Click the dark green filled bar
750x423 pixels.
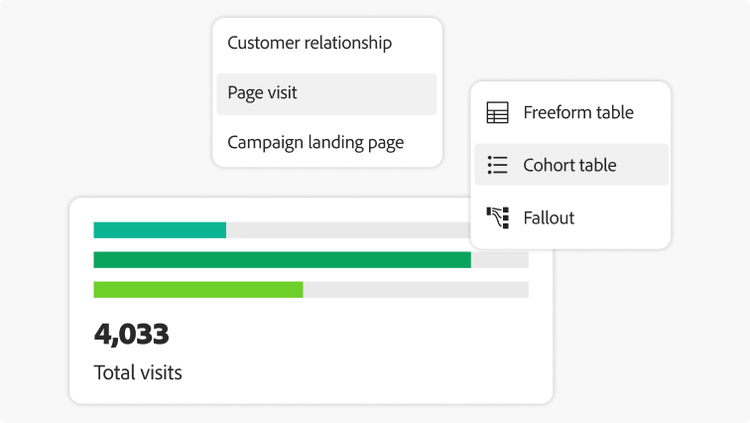(282, 260)
